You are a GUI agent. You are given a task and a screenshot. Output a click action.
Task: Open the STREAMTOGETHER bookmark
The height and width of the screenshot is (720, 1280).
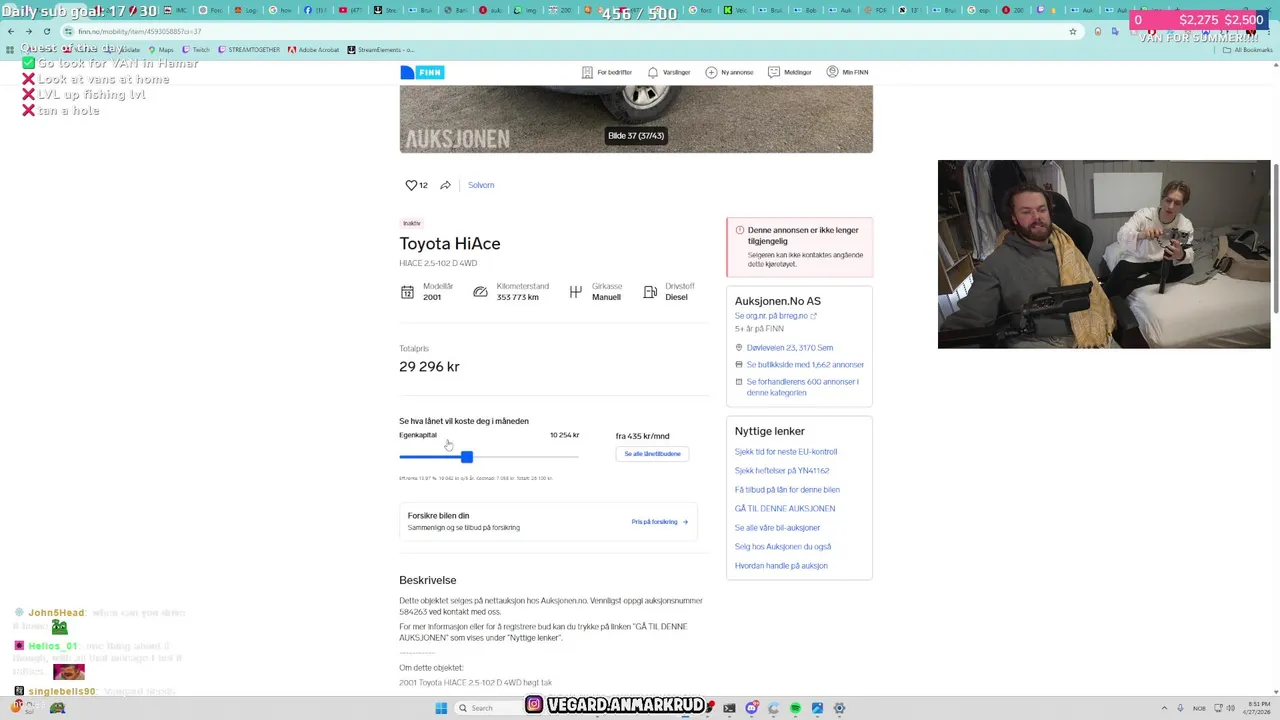(248, 49)
